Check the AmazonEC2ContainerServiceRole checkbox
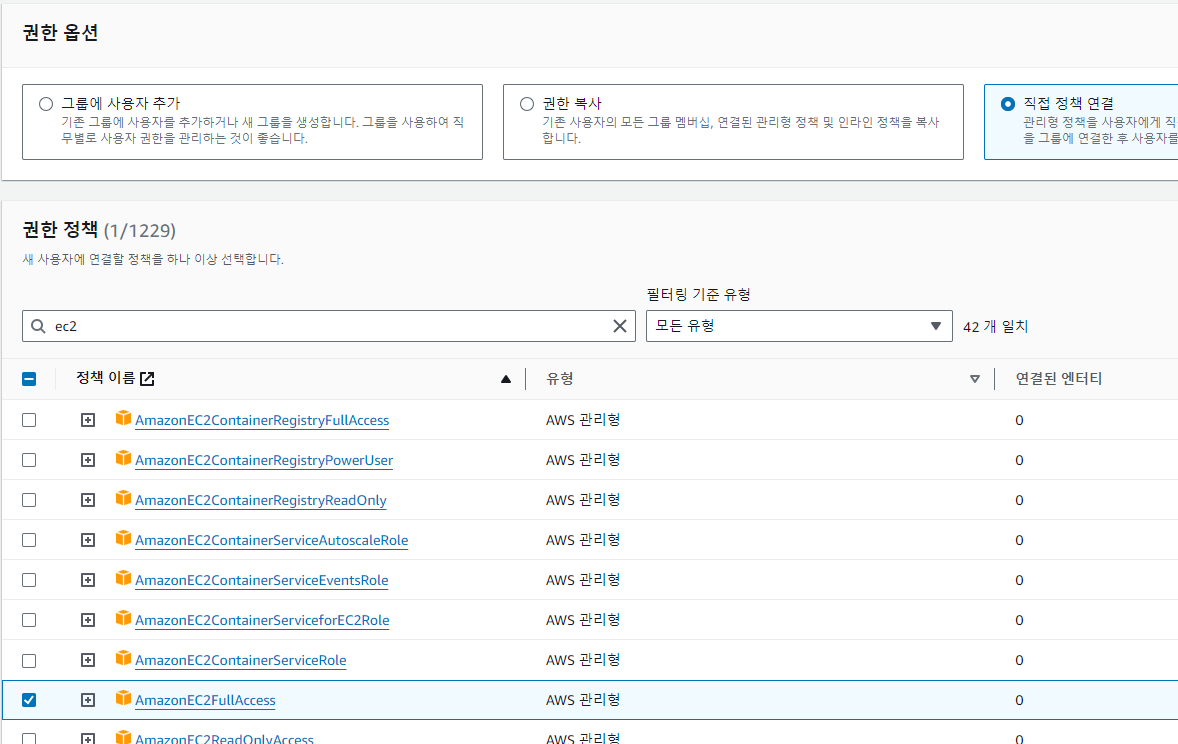1178x744 pixels. pyautogui.click(x=29, y=661)
